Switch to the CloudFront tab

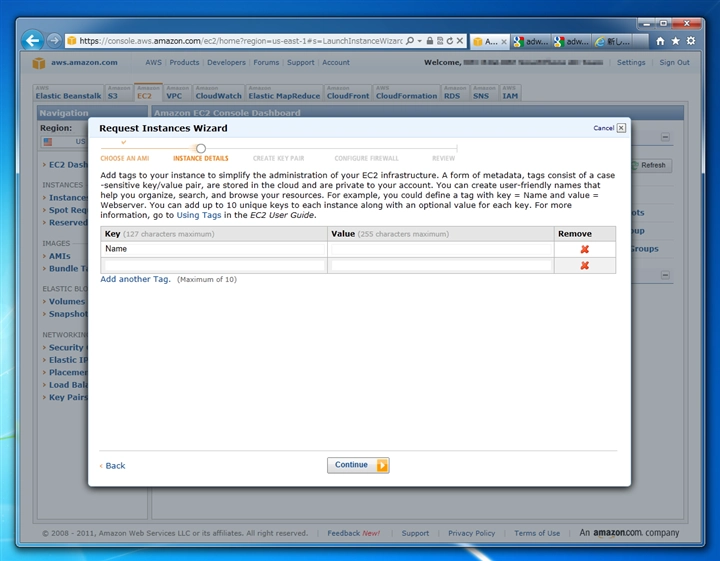click(x=348, y=93)
